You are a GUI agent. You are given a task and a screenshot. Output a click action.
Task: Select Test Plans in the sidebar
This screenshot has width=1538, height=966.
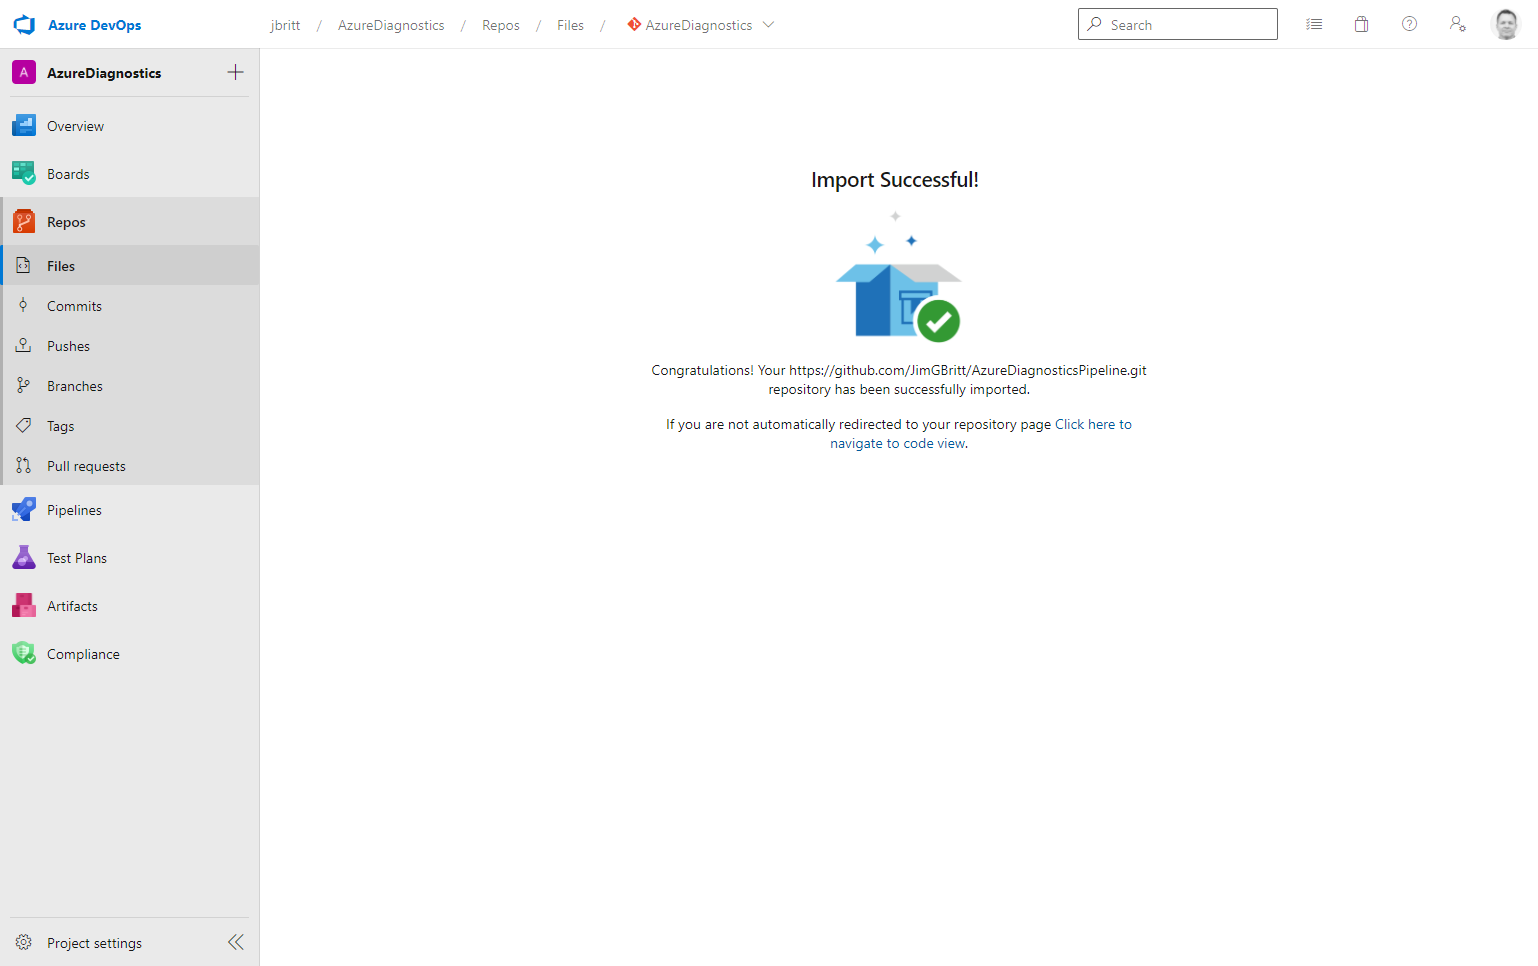(77, 558)
